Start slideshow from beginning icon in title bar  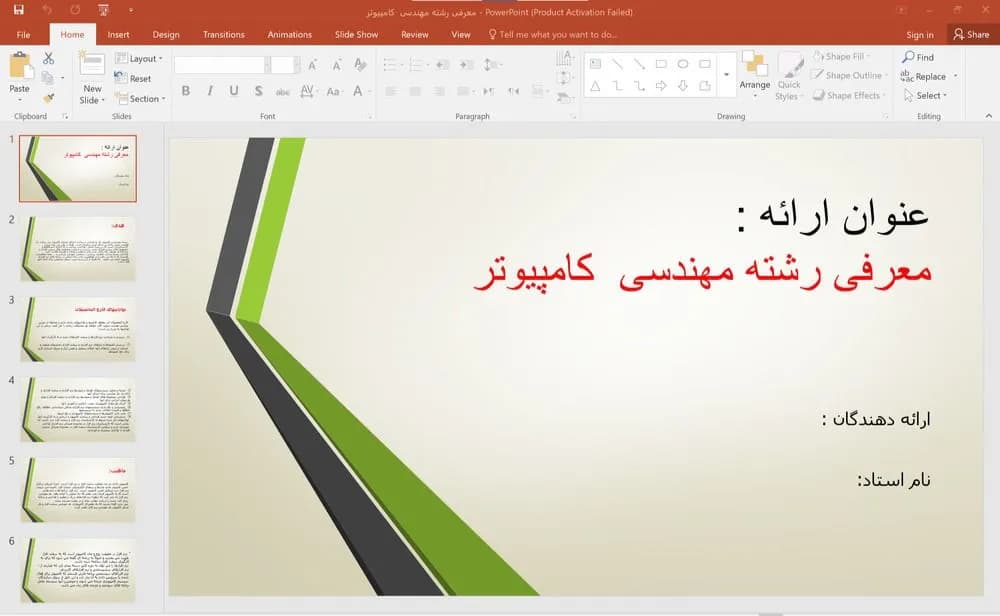pos(103,10)
